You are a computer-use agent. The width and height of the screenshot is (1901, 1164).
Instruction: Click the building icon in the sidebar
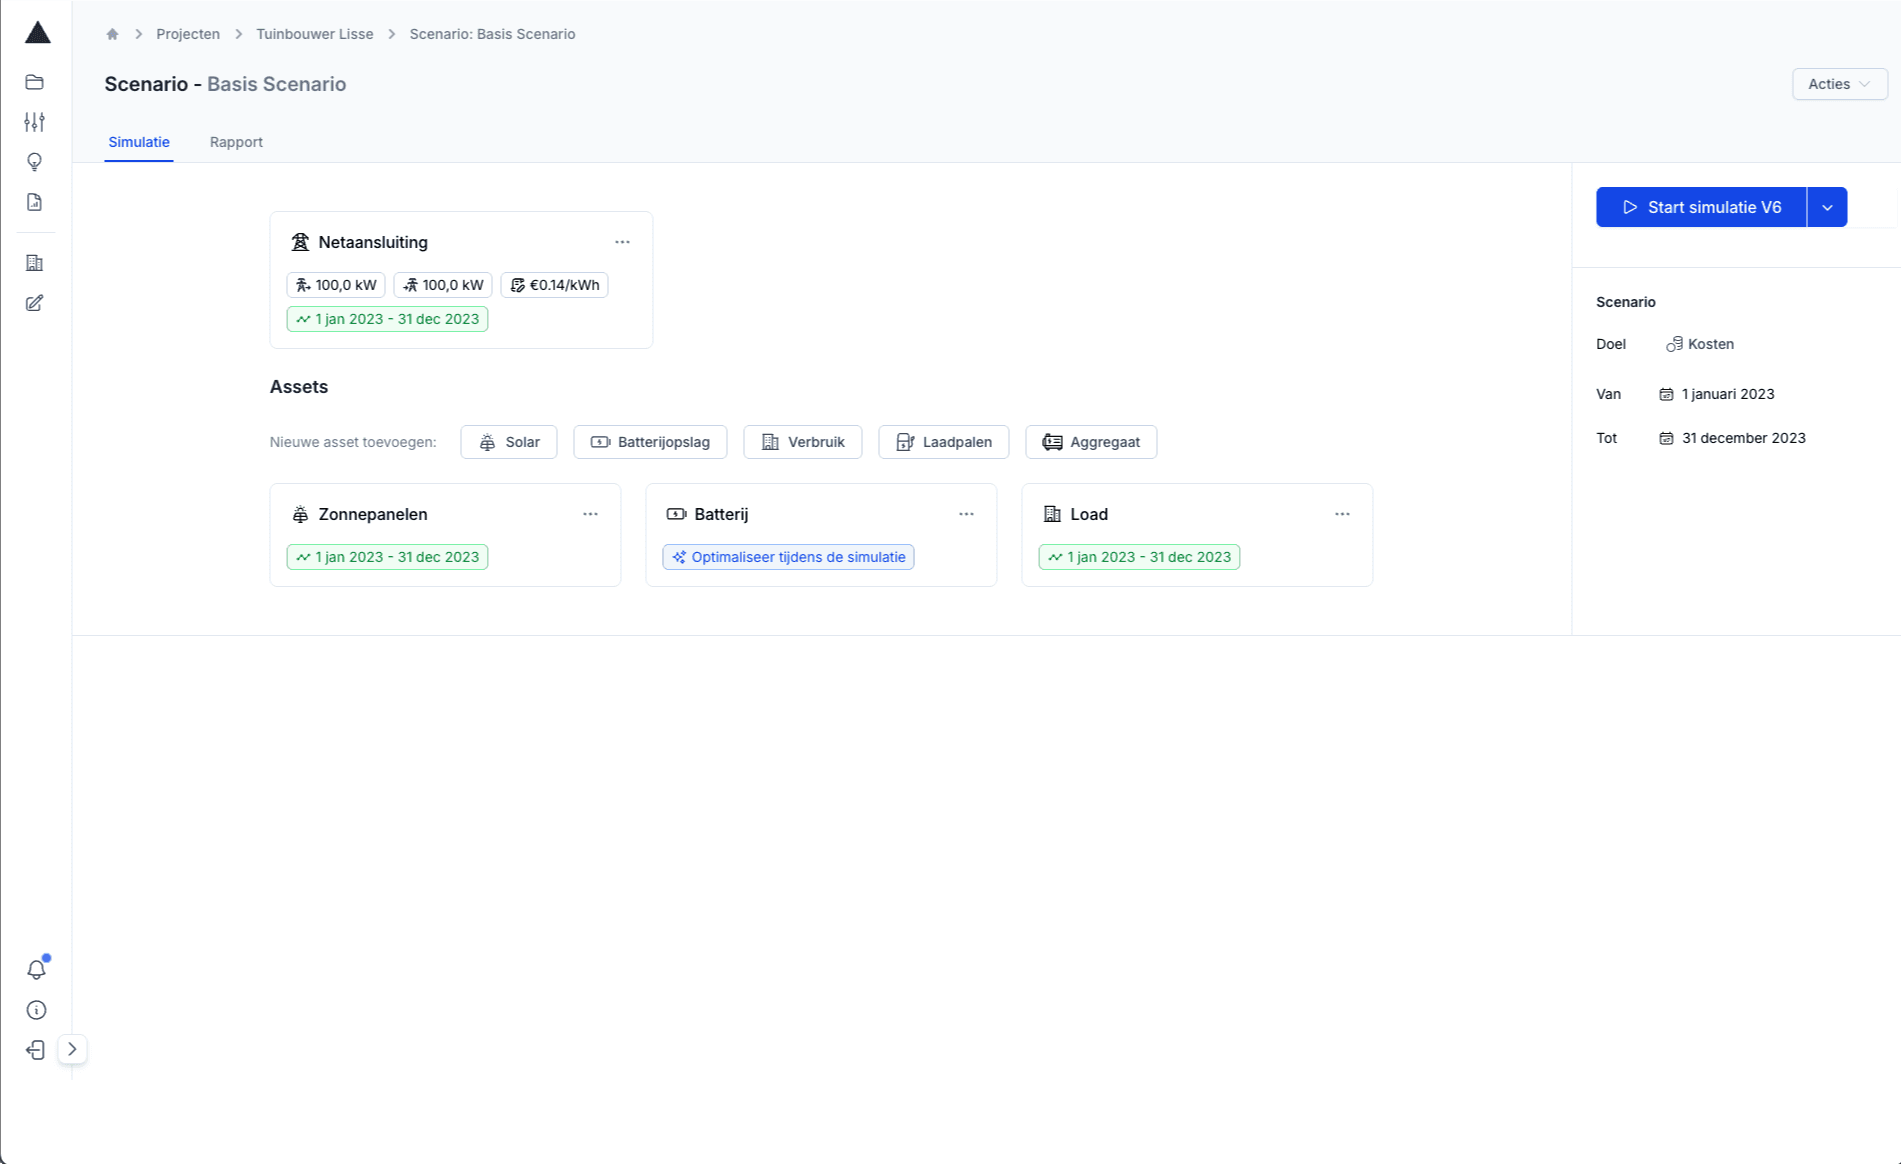click(35, 263)
